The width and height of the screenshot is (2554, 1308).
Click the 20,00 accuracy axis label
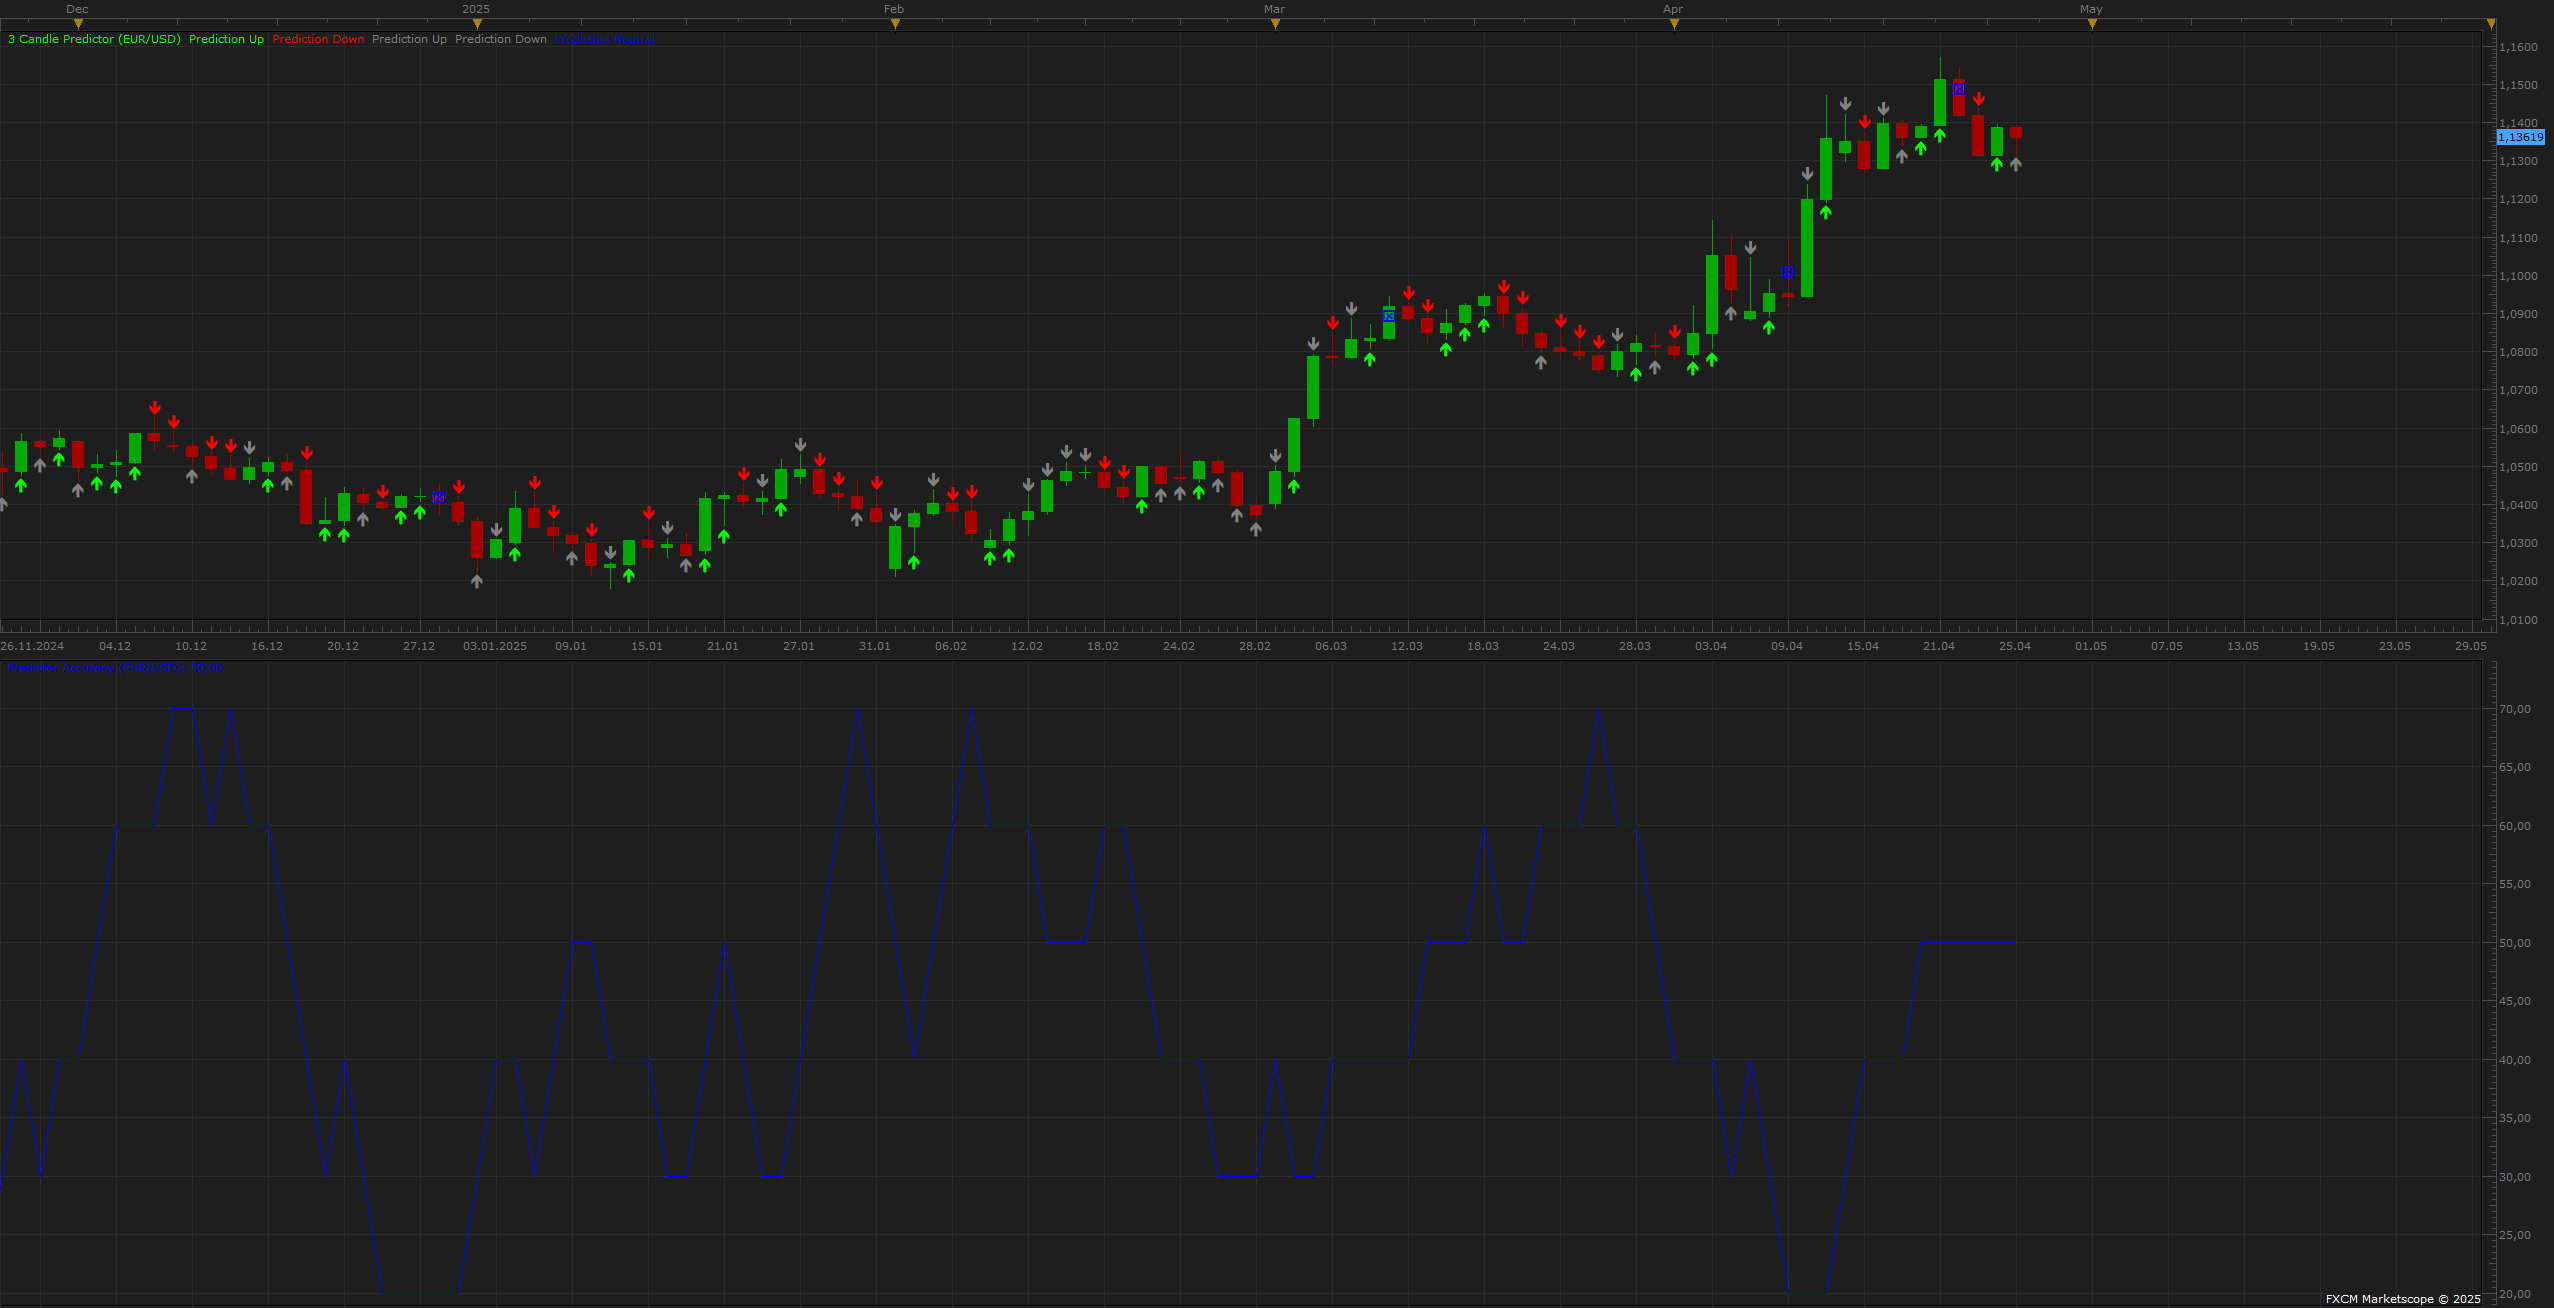pyautogui.click(x=2515, y=1294)
